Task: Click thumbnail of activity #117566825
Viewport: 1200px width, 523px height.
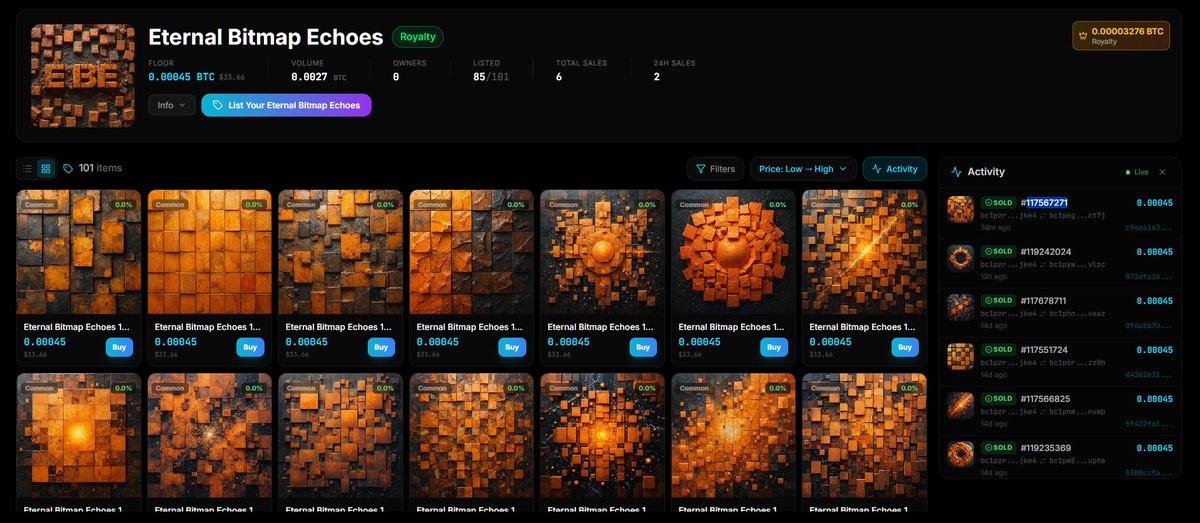Action: pos(960,404)
